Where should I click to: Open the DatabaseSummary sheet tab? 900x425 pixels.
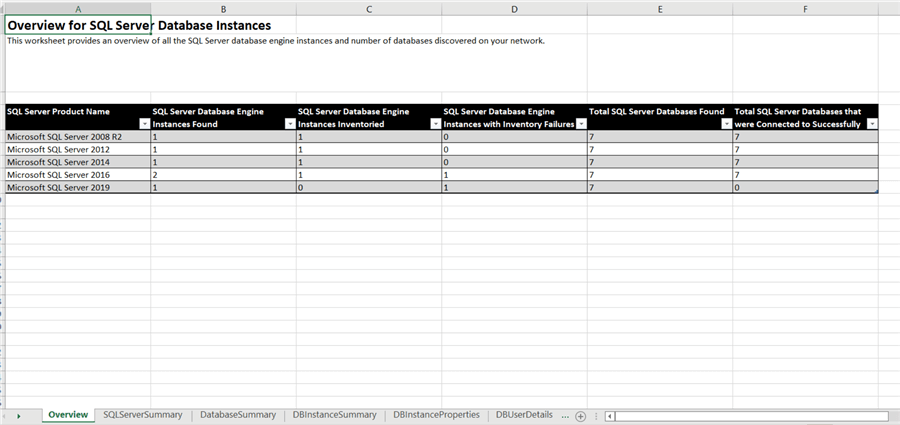click(x=238, y=415)
